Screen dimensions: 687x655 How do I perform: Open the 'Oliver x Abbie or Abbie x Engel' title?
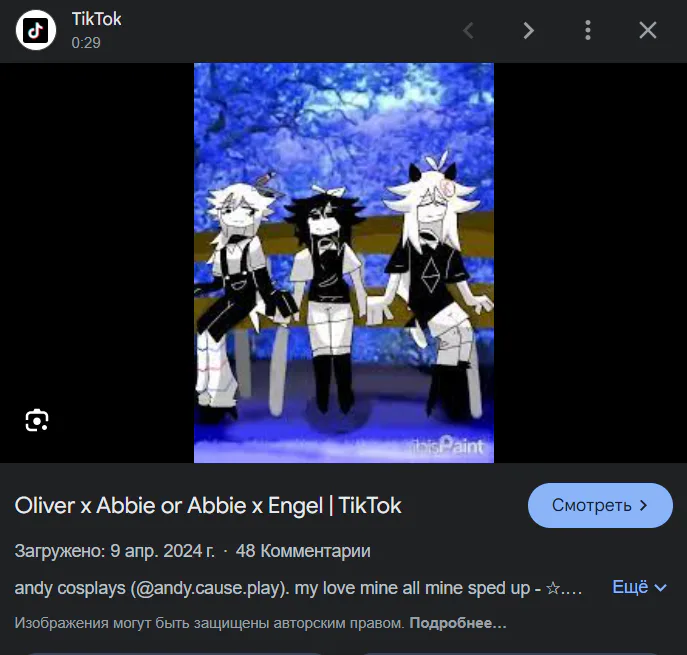point(208,505)
